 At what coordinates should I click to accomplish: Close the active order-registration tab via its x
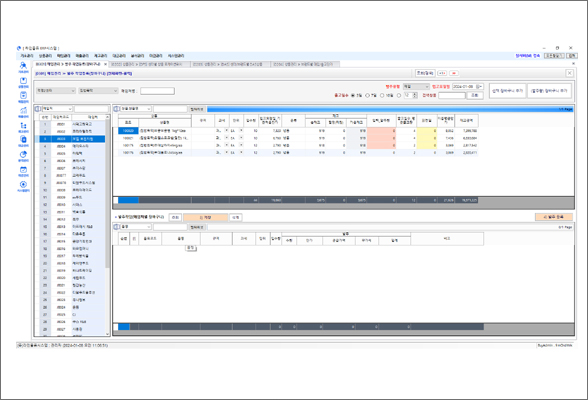coord(105,64)
